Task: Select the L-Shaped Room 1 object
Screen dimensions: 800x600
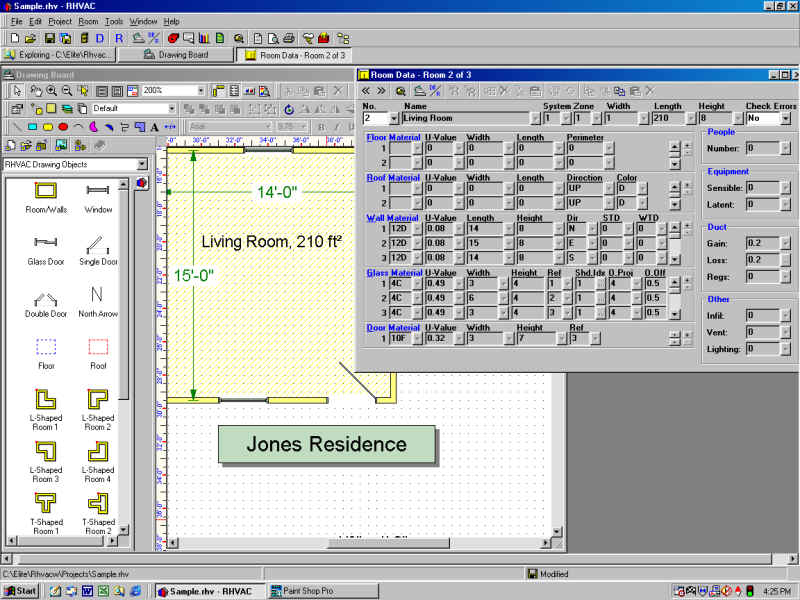Action: click(x=45, y=400)
